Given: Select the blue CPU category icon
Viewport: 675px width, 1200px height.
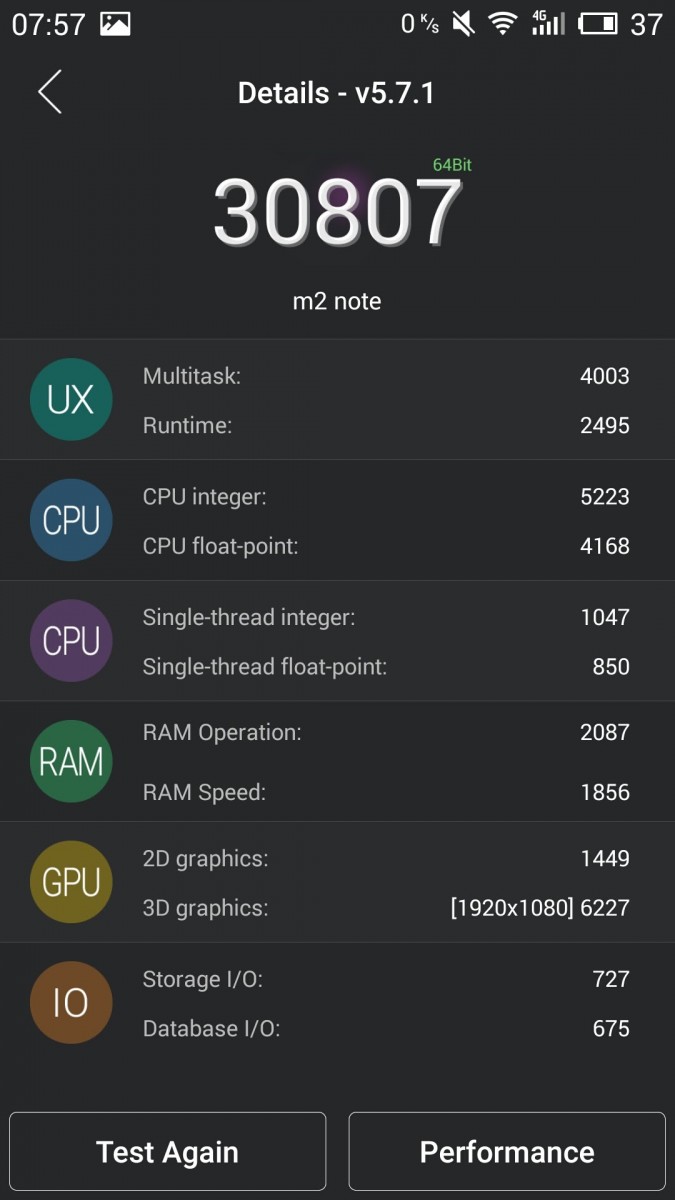Looking at the screenshot, I should click(71, 520).
